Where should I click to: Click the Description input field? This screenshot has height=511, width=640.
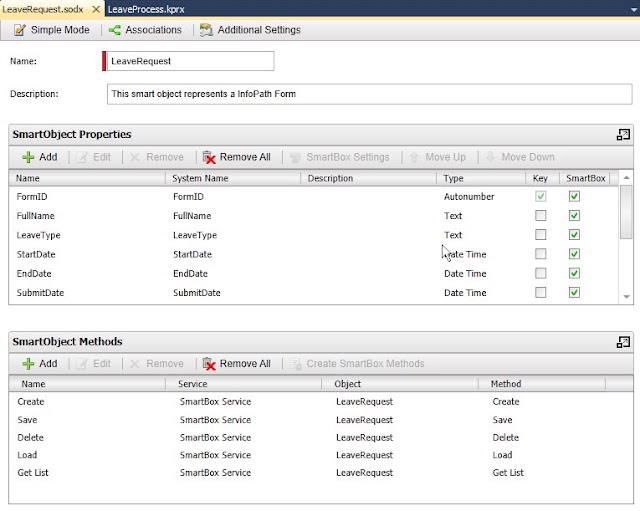point(369,94)
